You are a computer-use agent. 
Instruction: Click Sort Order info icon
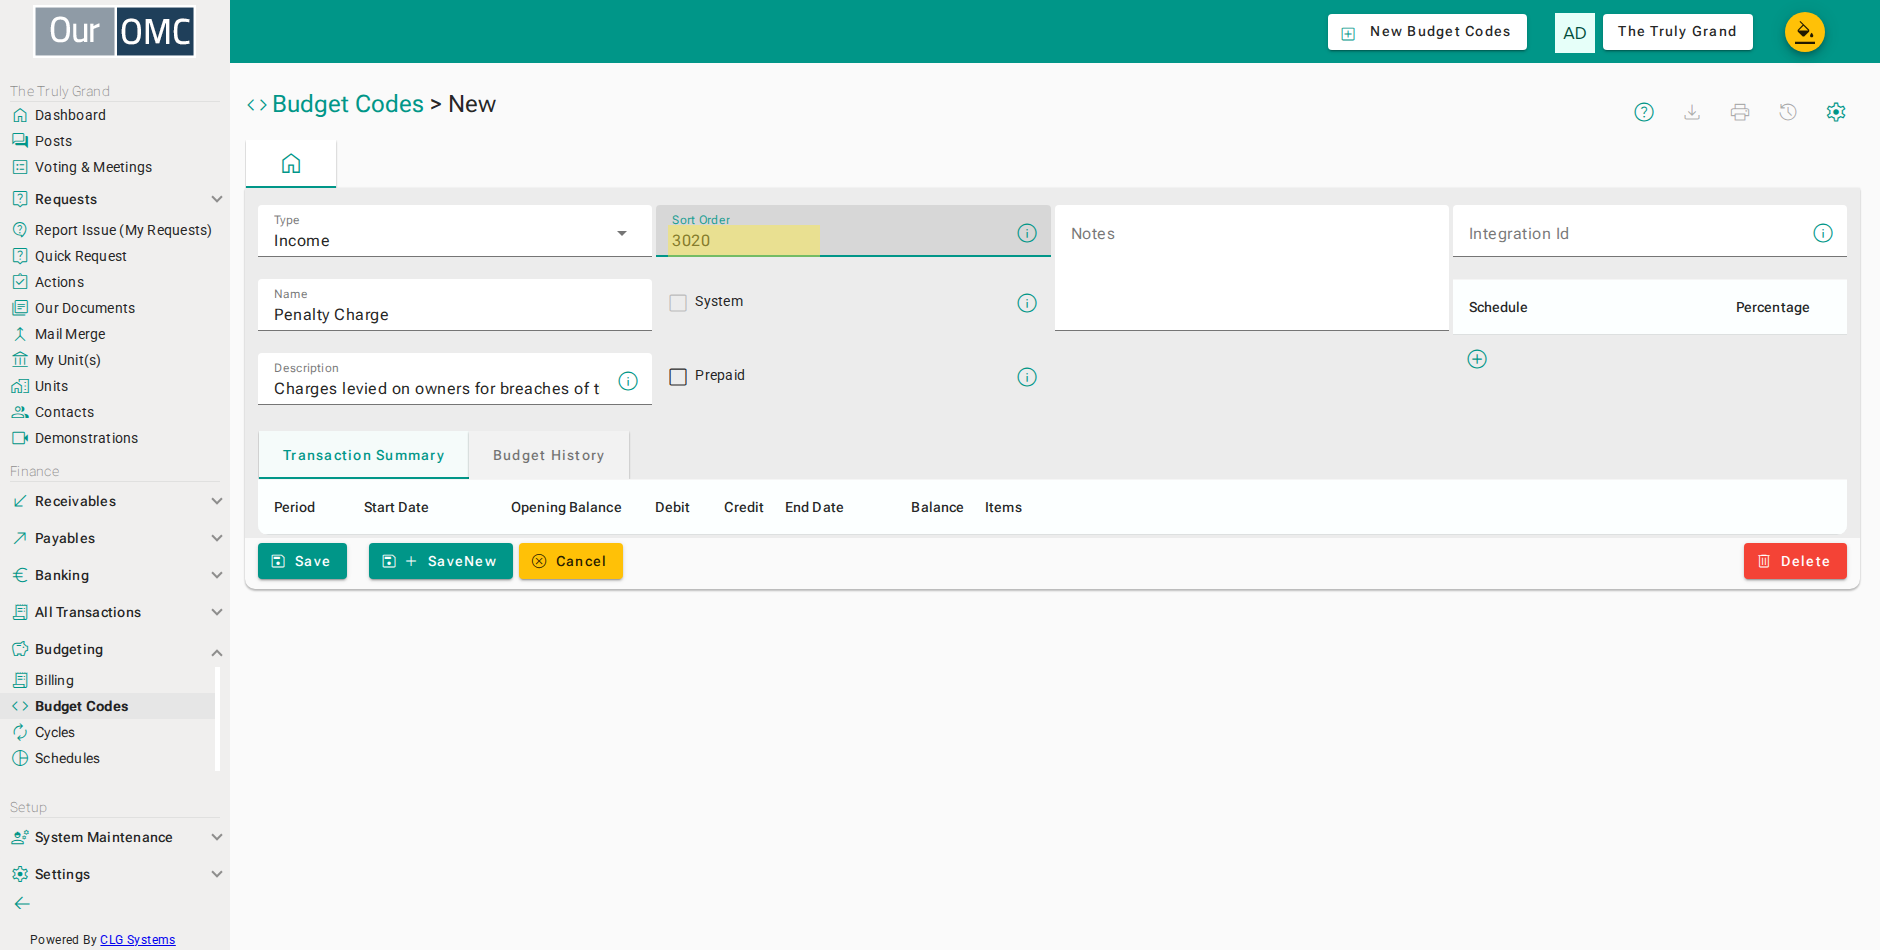pyautogui.click(x=1027, y=233)
